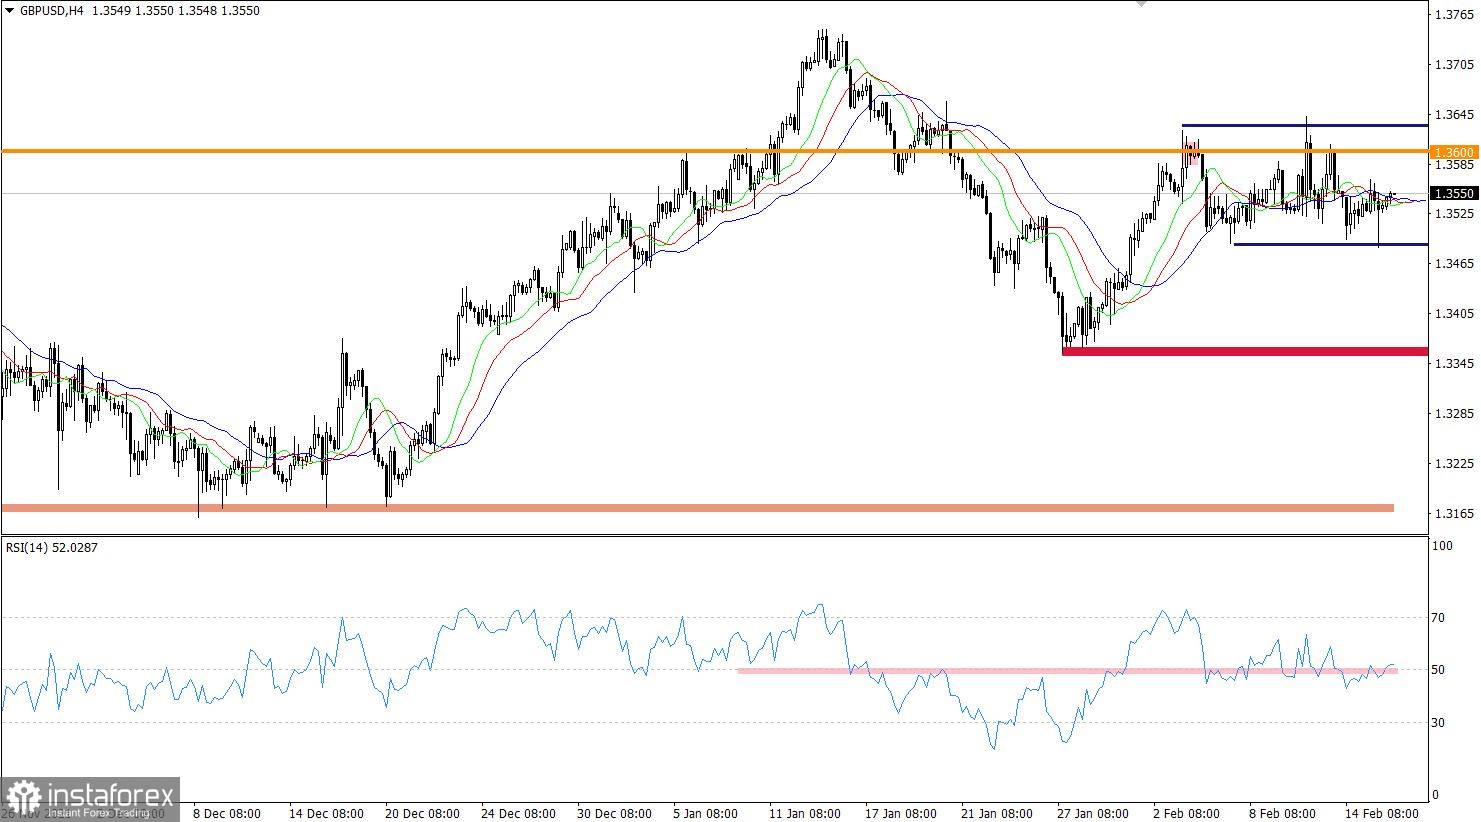Click the RSI scale value 100

tap(1442, 546)
